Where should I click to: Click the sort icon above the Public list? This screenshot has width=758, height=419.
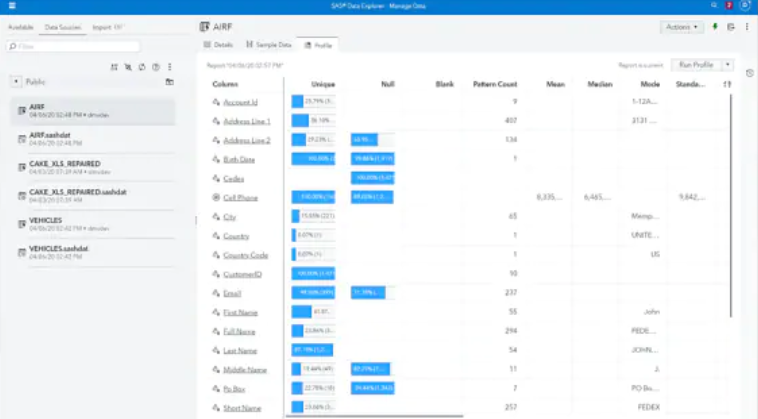(x=114, y=67)
